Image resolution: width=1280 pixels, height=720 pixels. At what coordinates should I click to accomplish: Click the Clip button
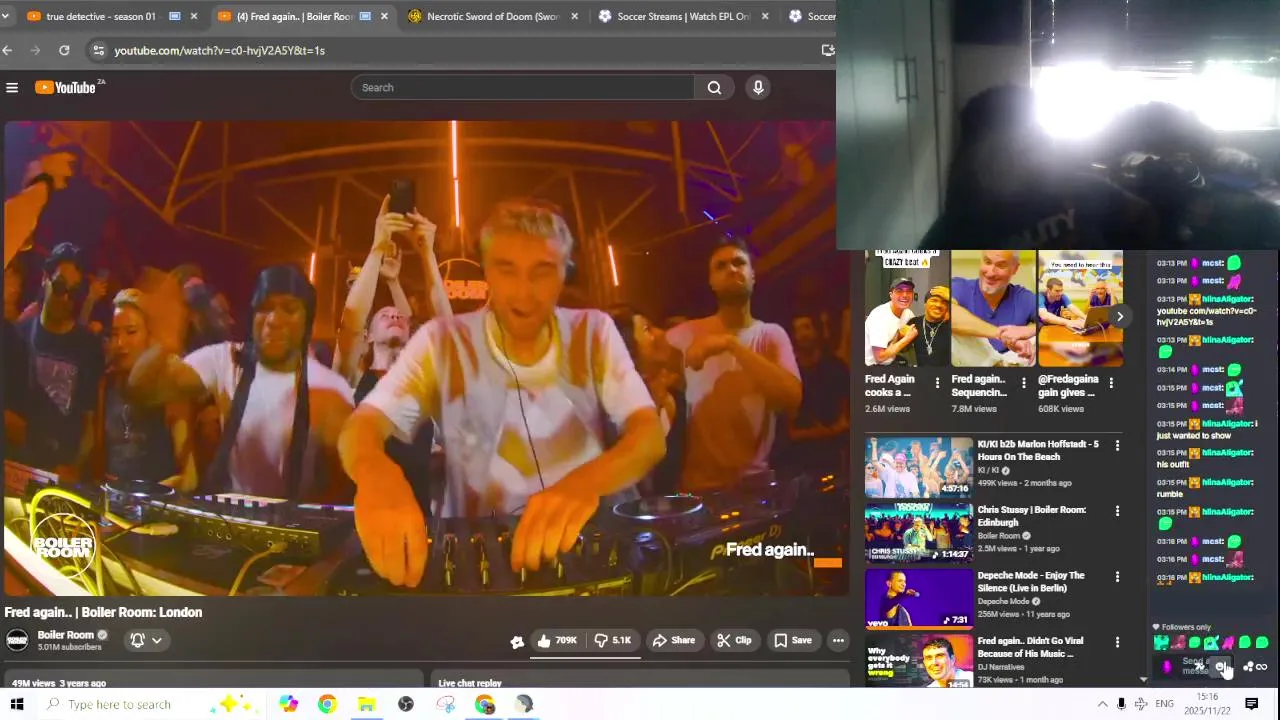(734, 640)
